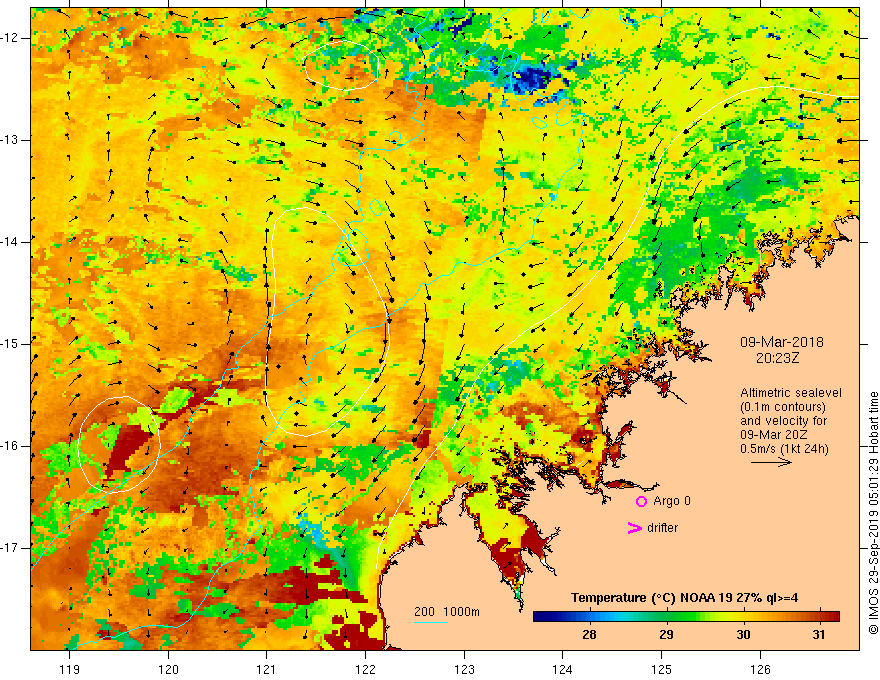
Task: Click the '28' value on the color scale
Action: pos(589,635)
